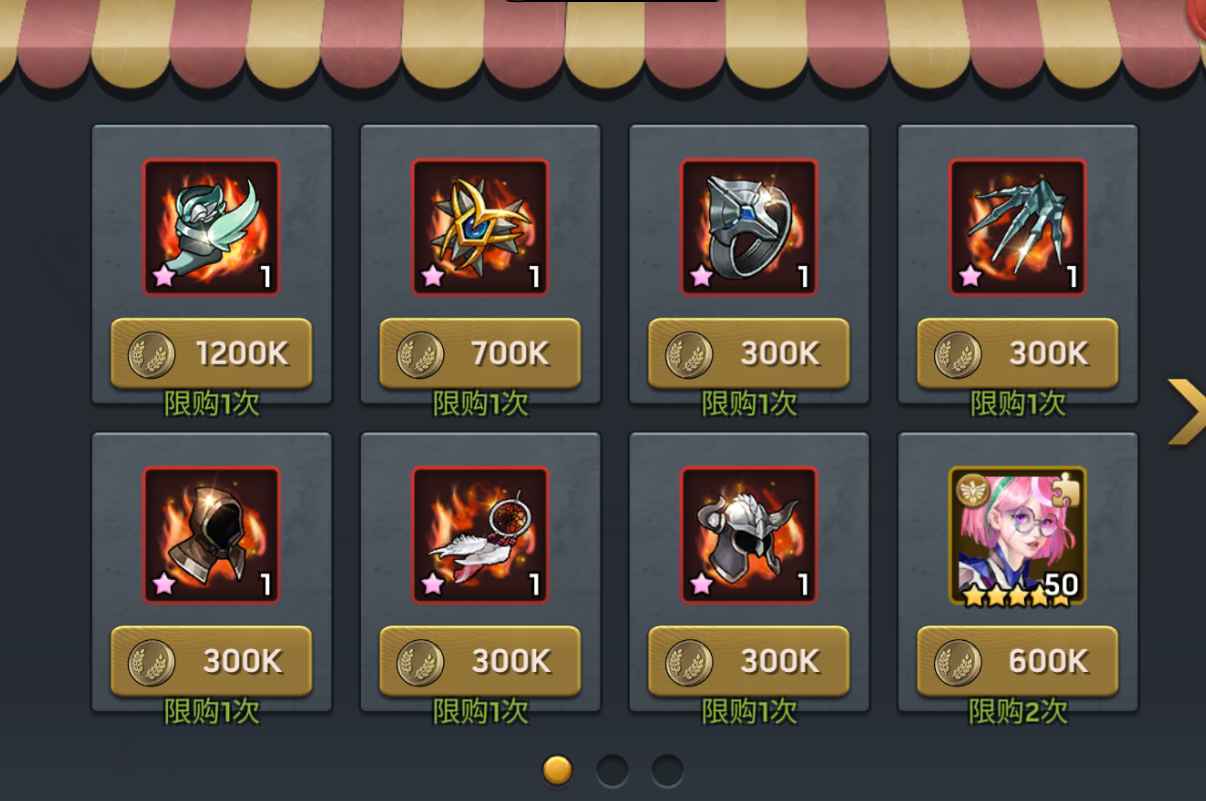
Task: Purchase the dreamcatcher charm for 300K
Action: coord(480,662)
